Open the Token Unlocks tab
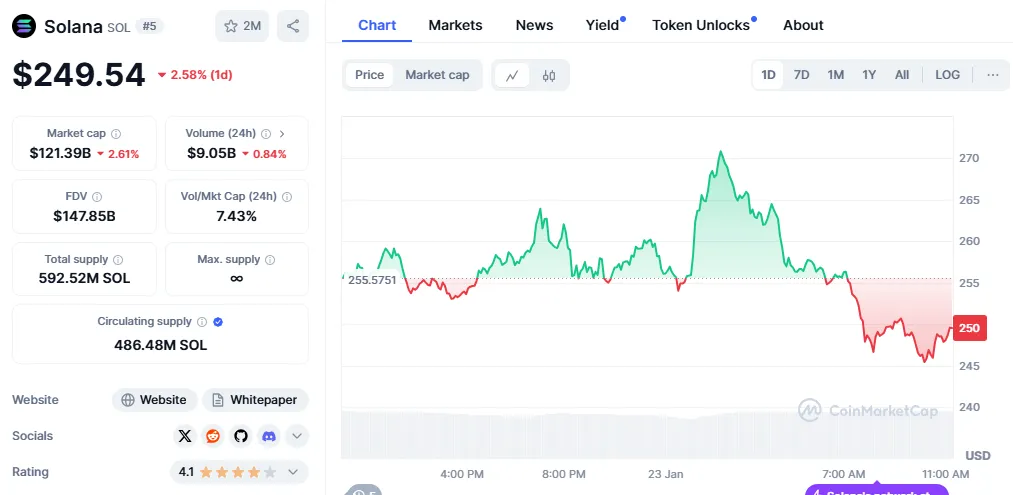 701,25
